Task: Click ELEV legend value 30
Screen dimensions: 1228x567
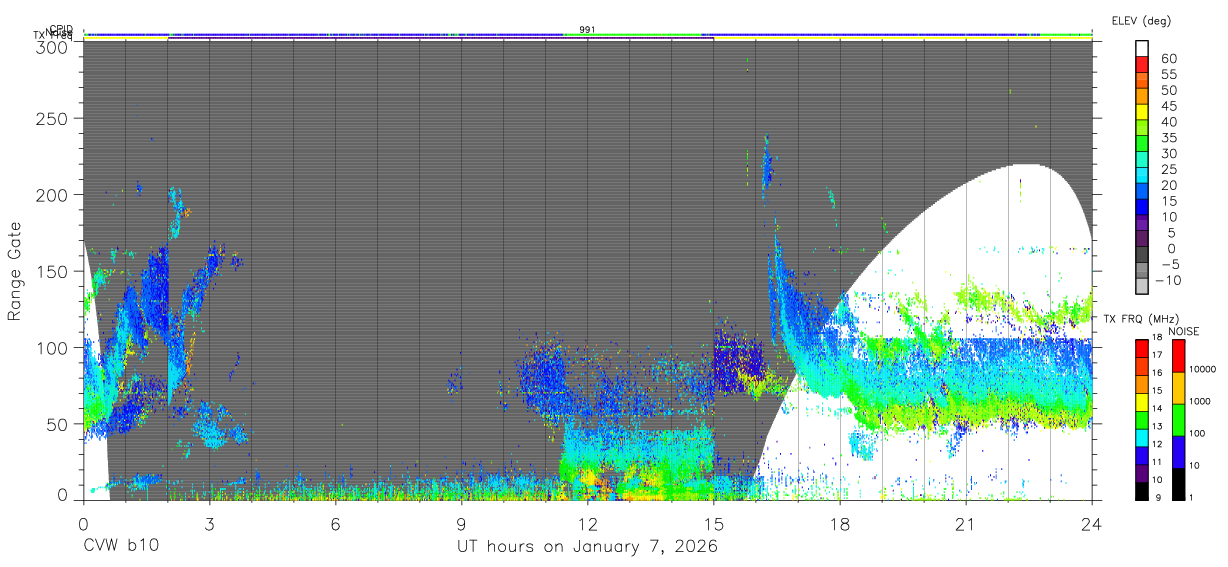Action: click(1169, 154)
